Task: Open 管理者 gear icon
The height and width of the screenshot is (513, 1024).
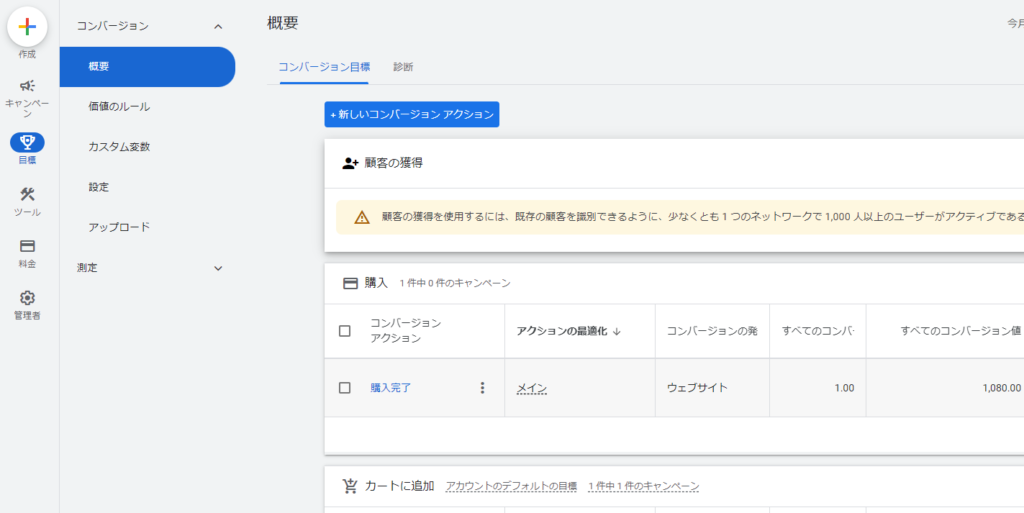Action: pos(28,298)
